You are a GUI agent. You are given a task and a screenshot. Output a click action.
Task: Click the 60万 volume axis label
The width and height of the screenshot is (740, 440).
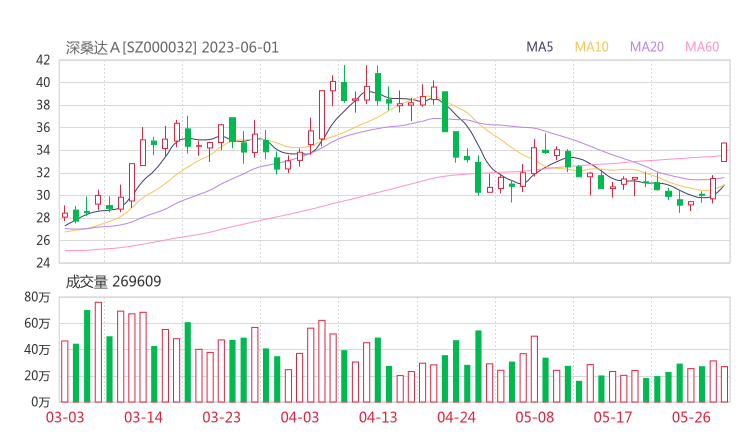[x=37, y=323]
